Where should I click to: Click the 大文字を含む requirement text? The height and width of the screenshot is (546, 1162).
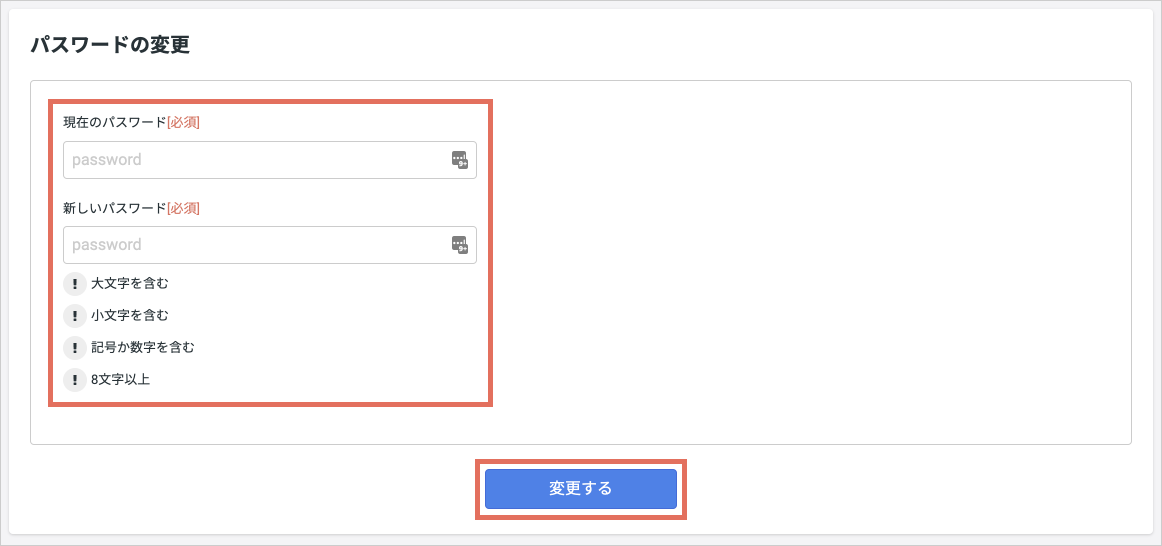(x=130, y=284)
